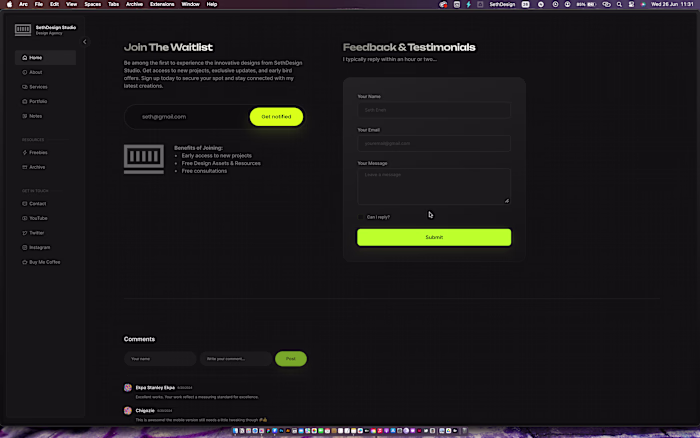Open the Help menu

pyautogui.click(x=212, y=4)
